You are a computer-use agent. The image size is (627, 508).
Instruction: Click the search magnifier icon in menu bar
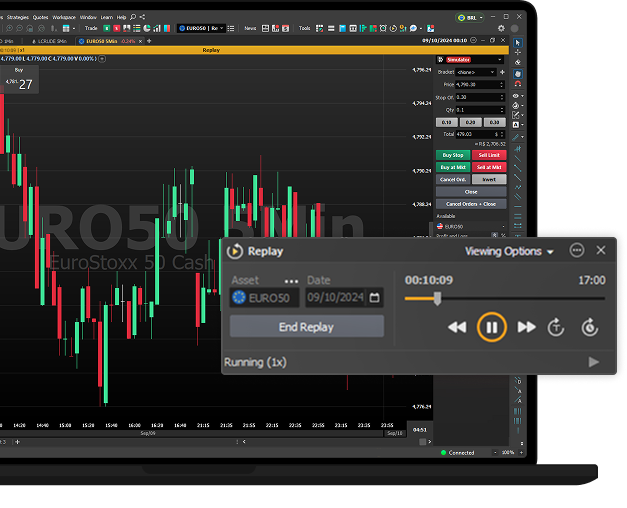pos(133,17)
